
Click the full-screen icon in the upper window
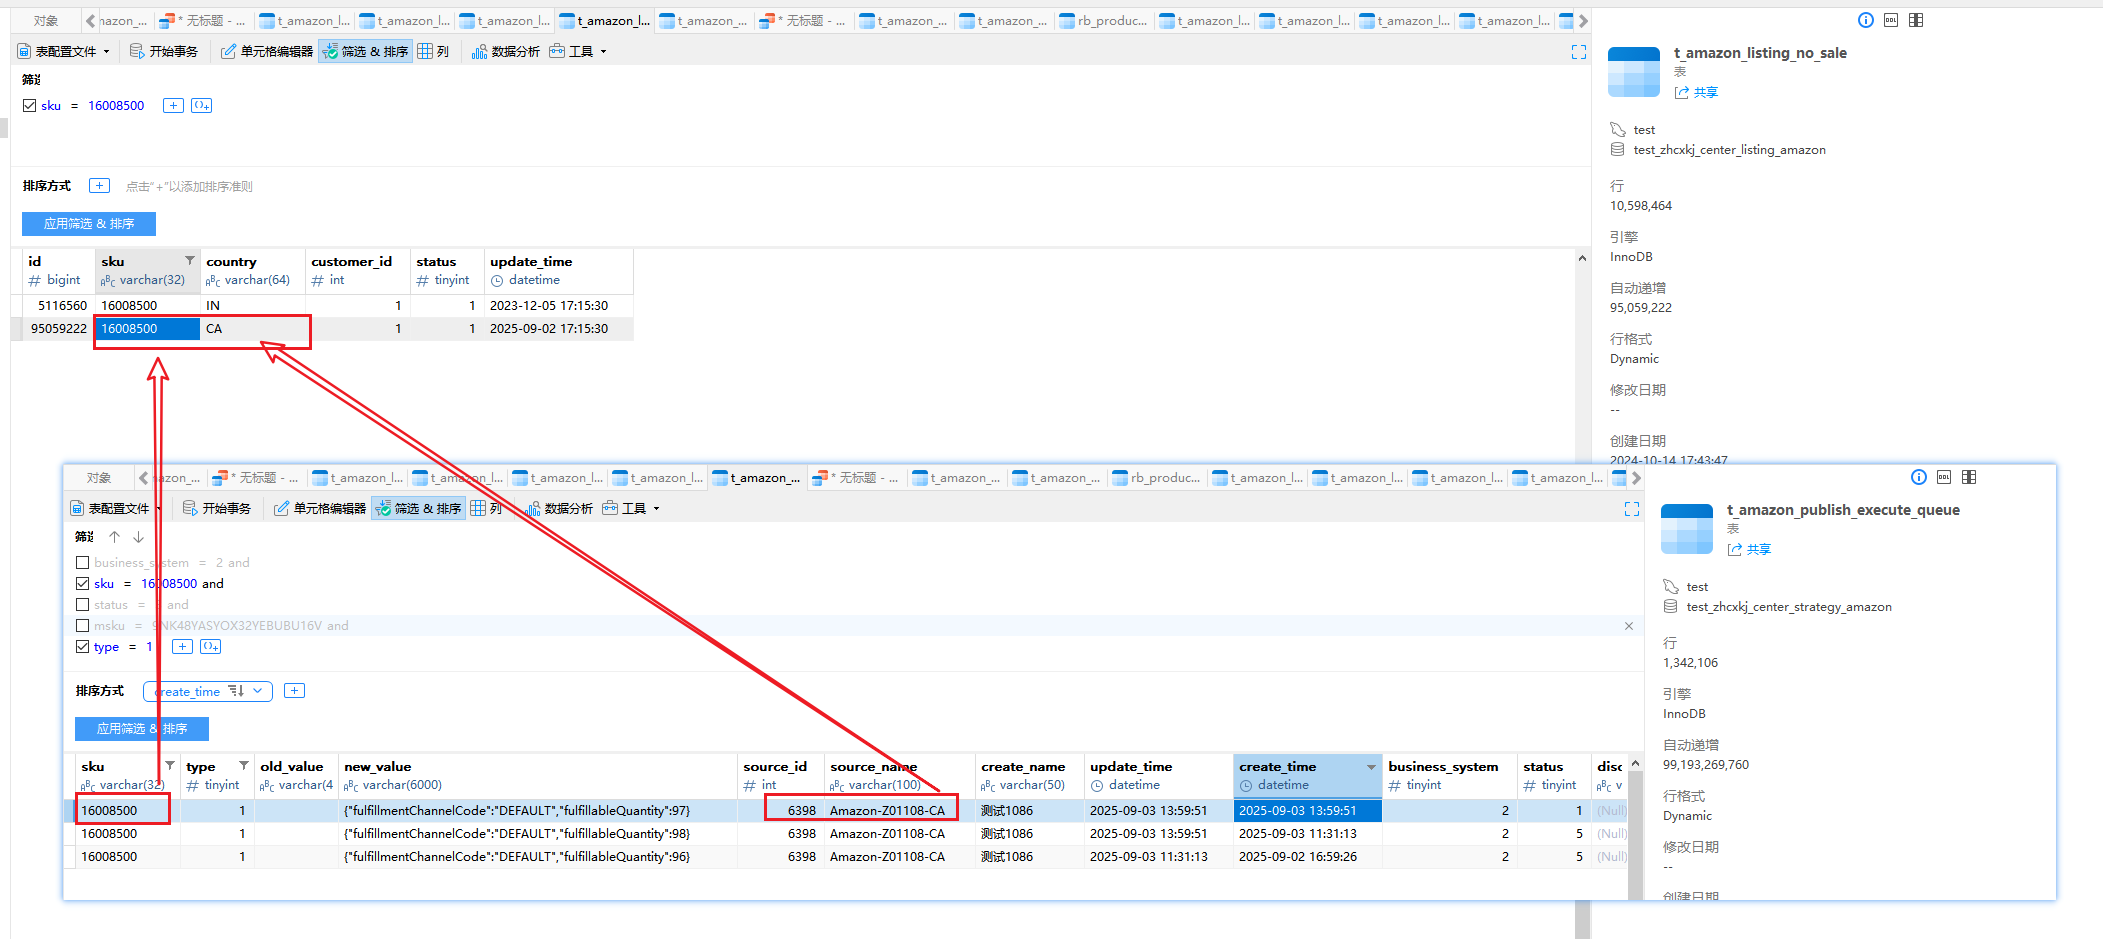tap(1579, 52)
